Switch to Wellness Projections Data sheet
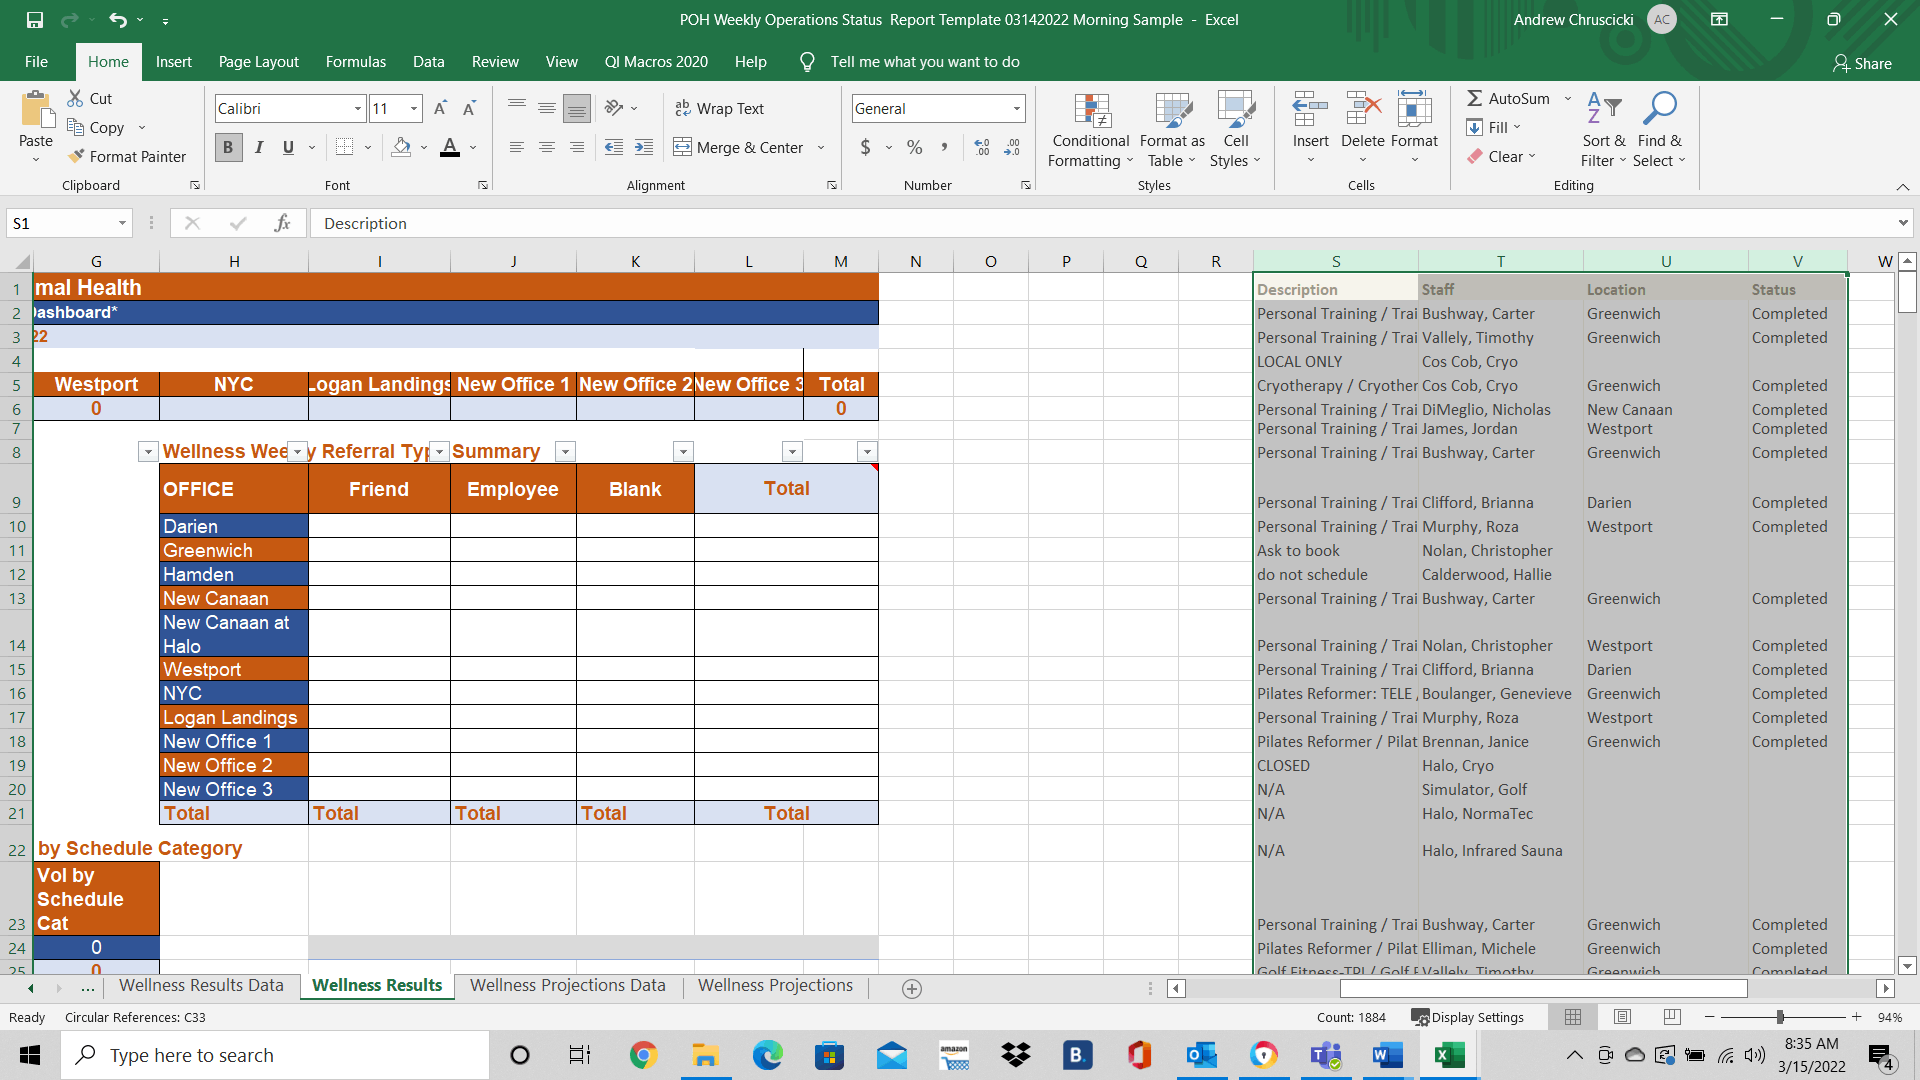Viewport: 1920px width, 1080px height. pos(567,986)
